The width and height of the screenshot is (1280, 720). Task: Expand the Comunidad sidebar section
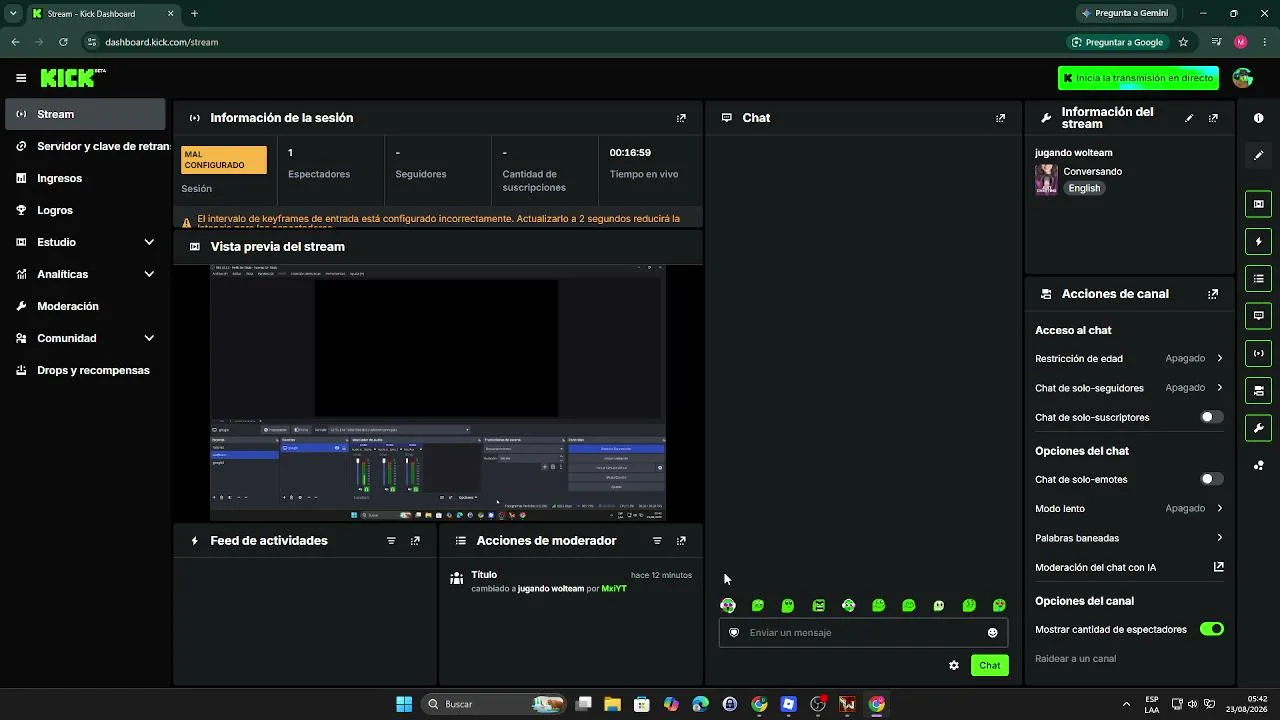pyautogui.click(x=149, y=338)
